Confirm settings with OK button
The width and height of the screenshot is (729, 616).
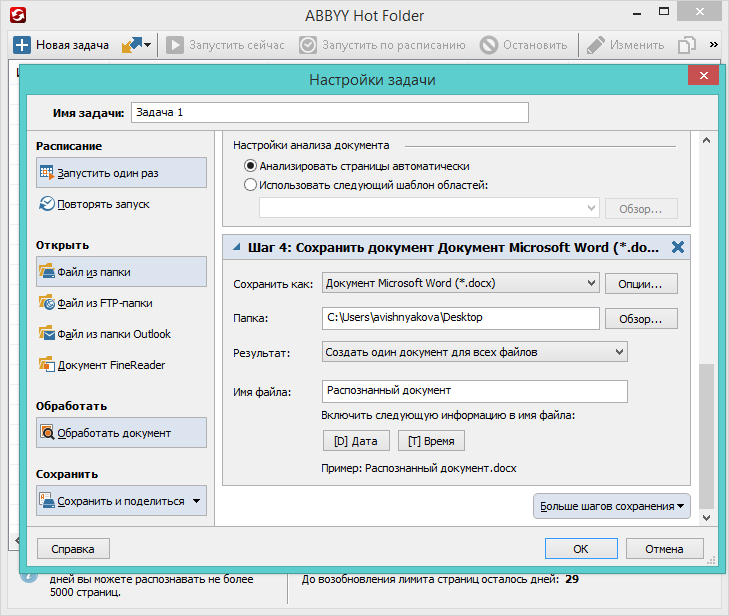(x=581, y=549)
